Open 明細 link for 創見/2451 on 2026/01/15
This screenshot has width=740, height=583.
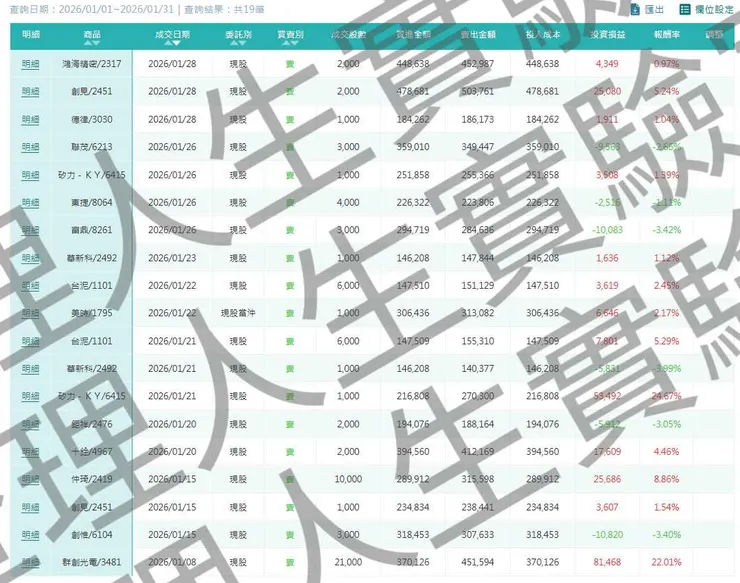[x=30, y=507]
